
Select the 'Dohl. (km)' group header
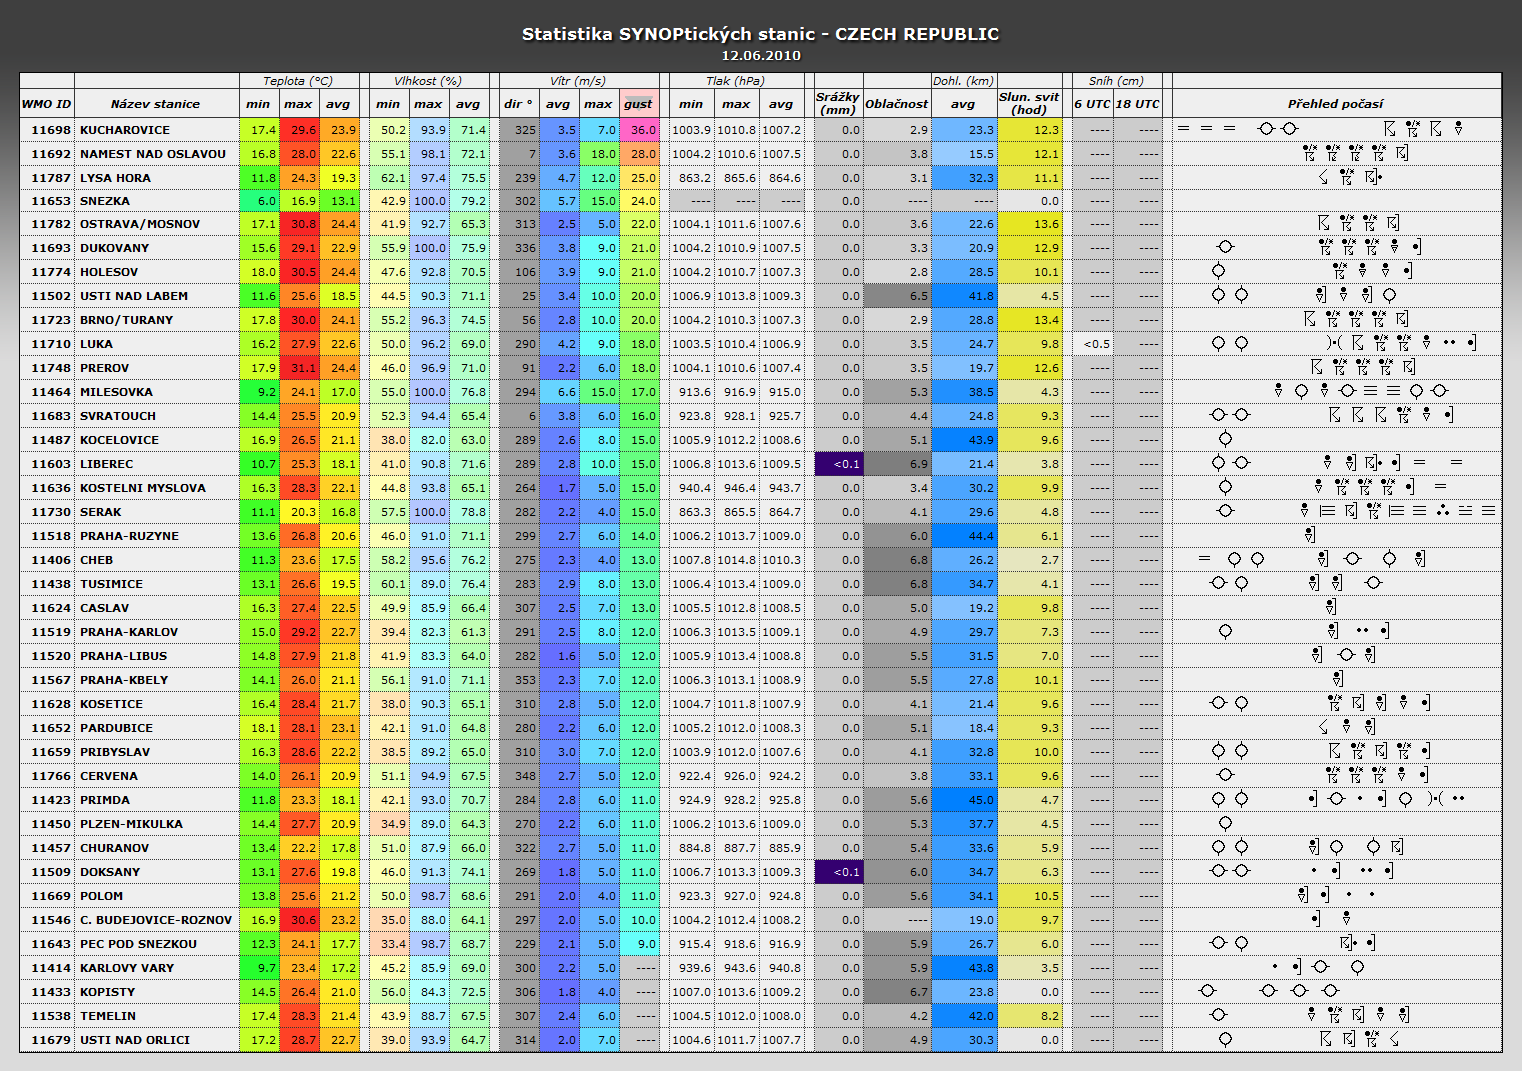coord(963,81)
